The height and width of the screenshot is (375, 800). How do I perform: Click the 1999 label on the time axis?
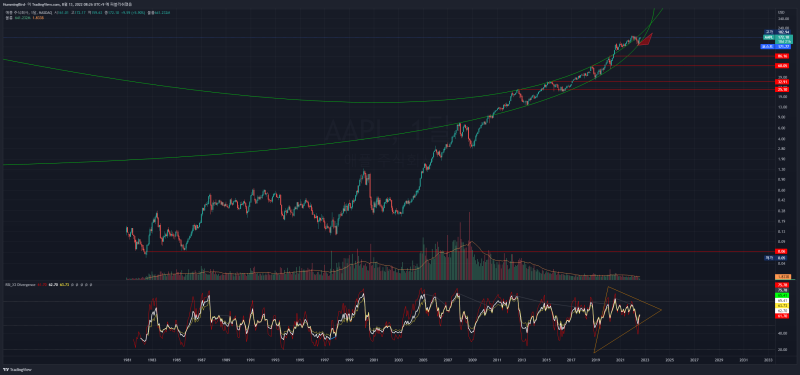click(x=349, y=360)
